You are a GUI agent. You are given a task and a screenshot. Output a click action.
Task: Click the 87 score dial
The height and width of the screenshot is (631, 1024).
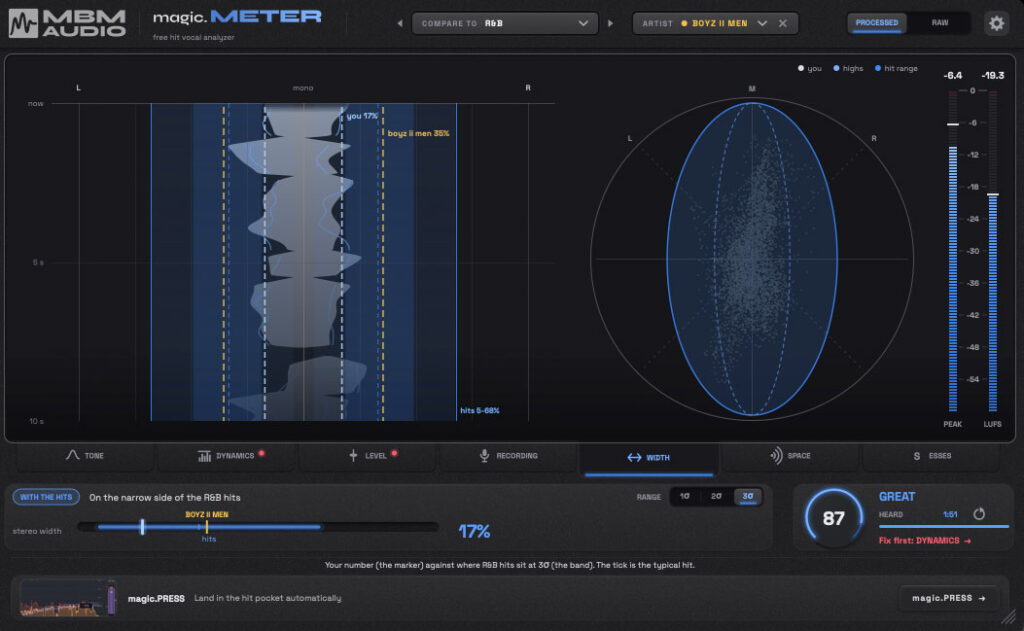click(833, 518)
